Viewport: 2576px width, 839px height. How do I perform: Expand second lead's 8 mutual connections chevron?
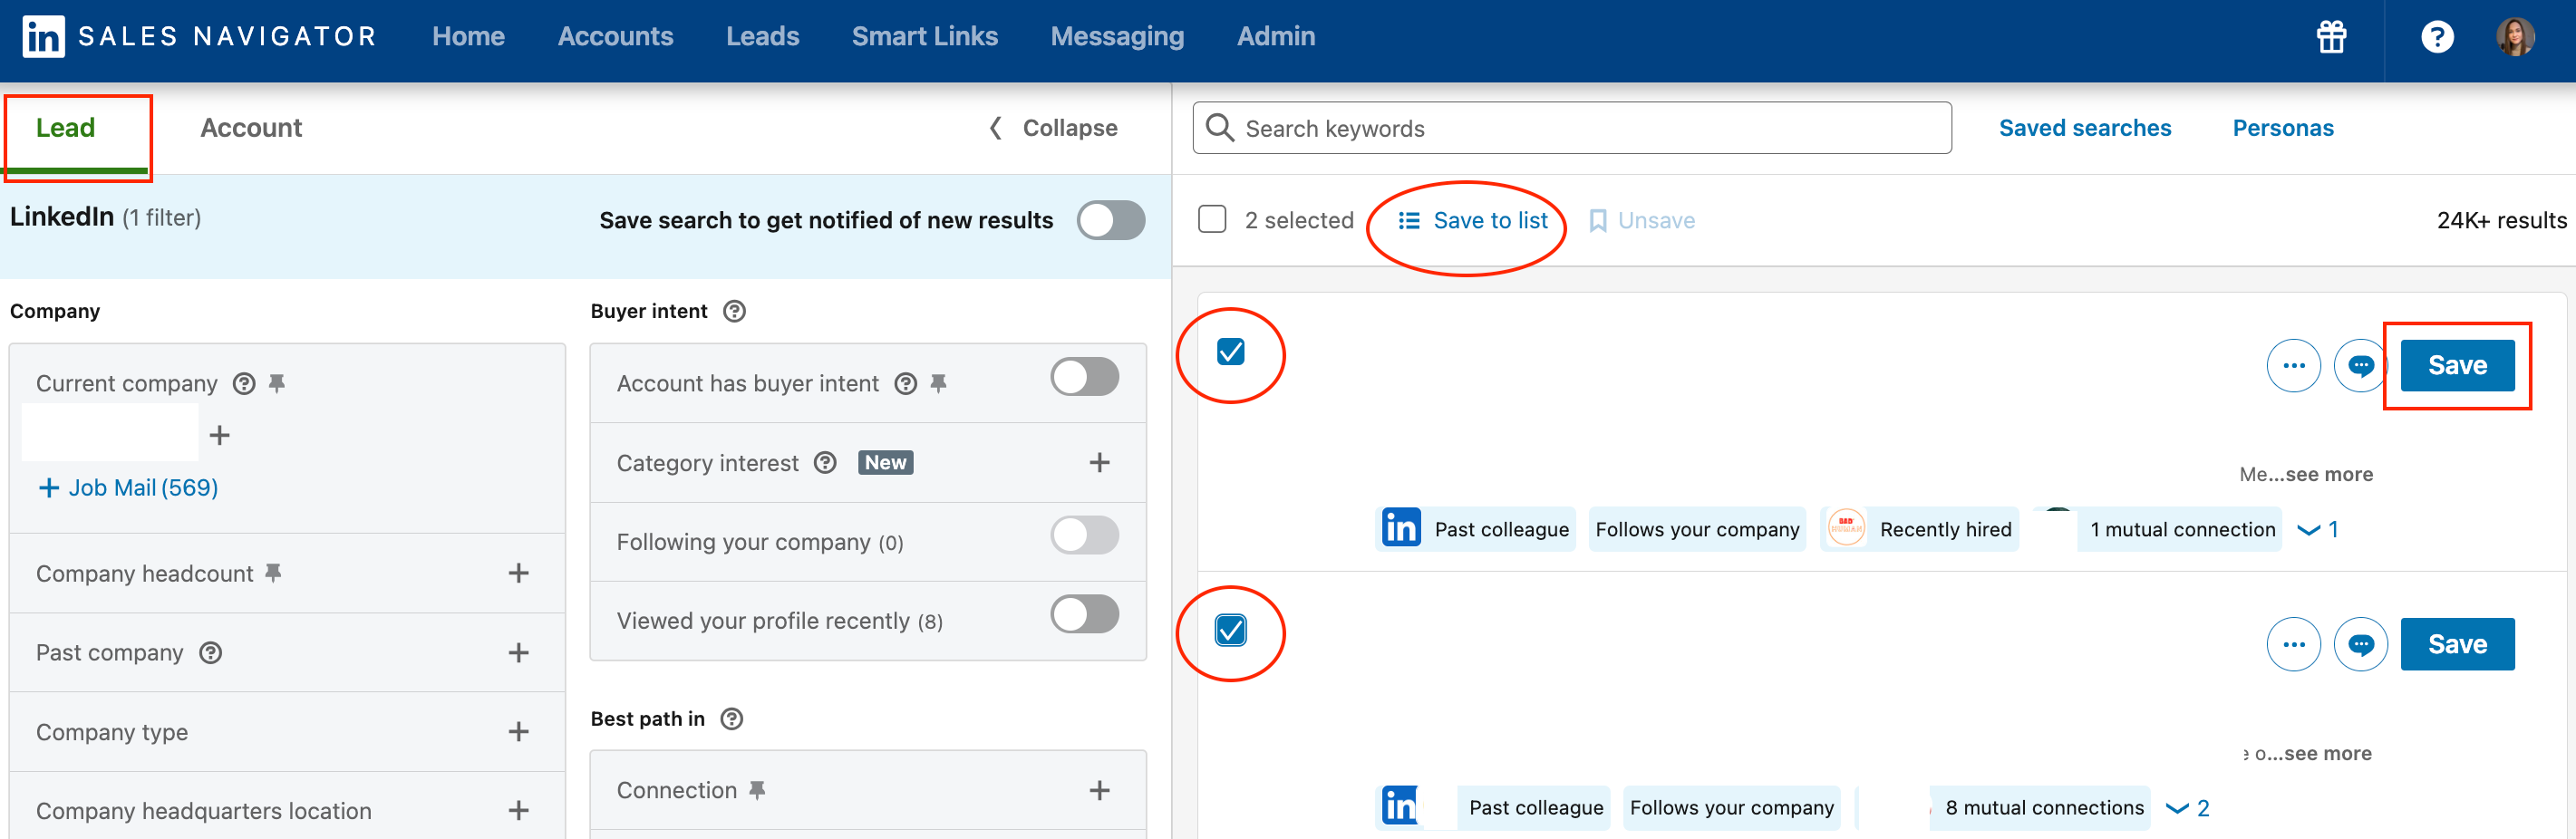pyautogui.click(x=2176, y=808)
